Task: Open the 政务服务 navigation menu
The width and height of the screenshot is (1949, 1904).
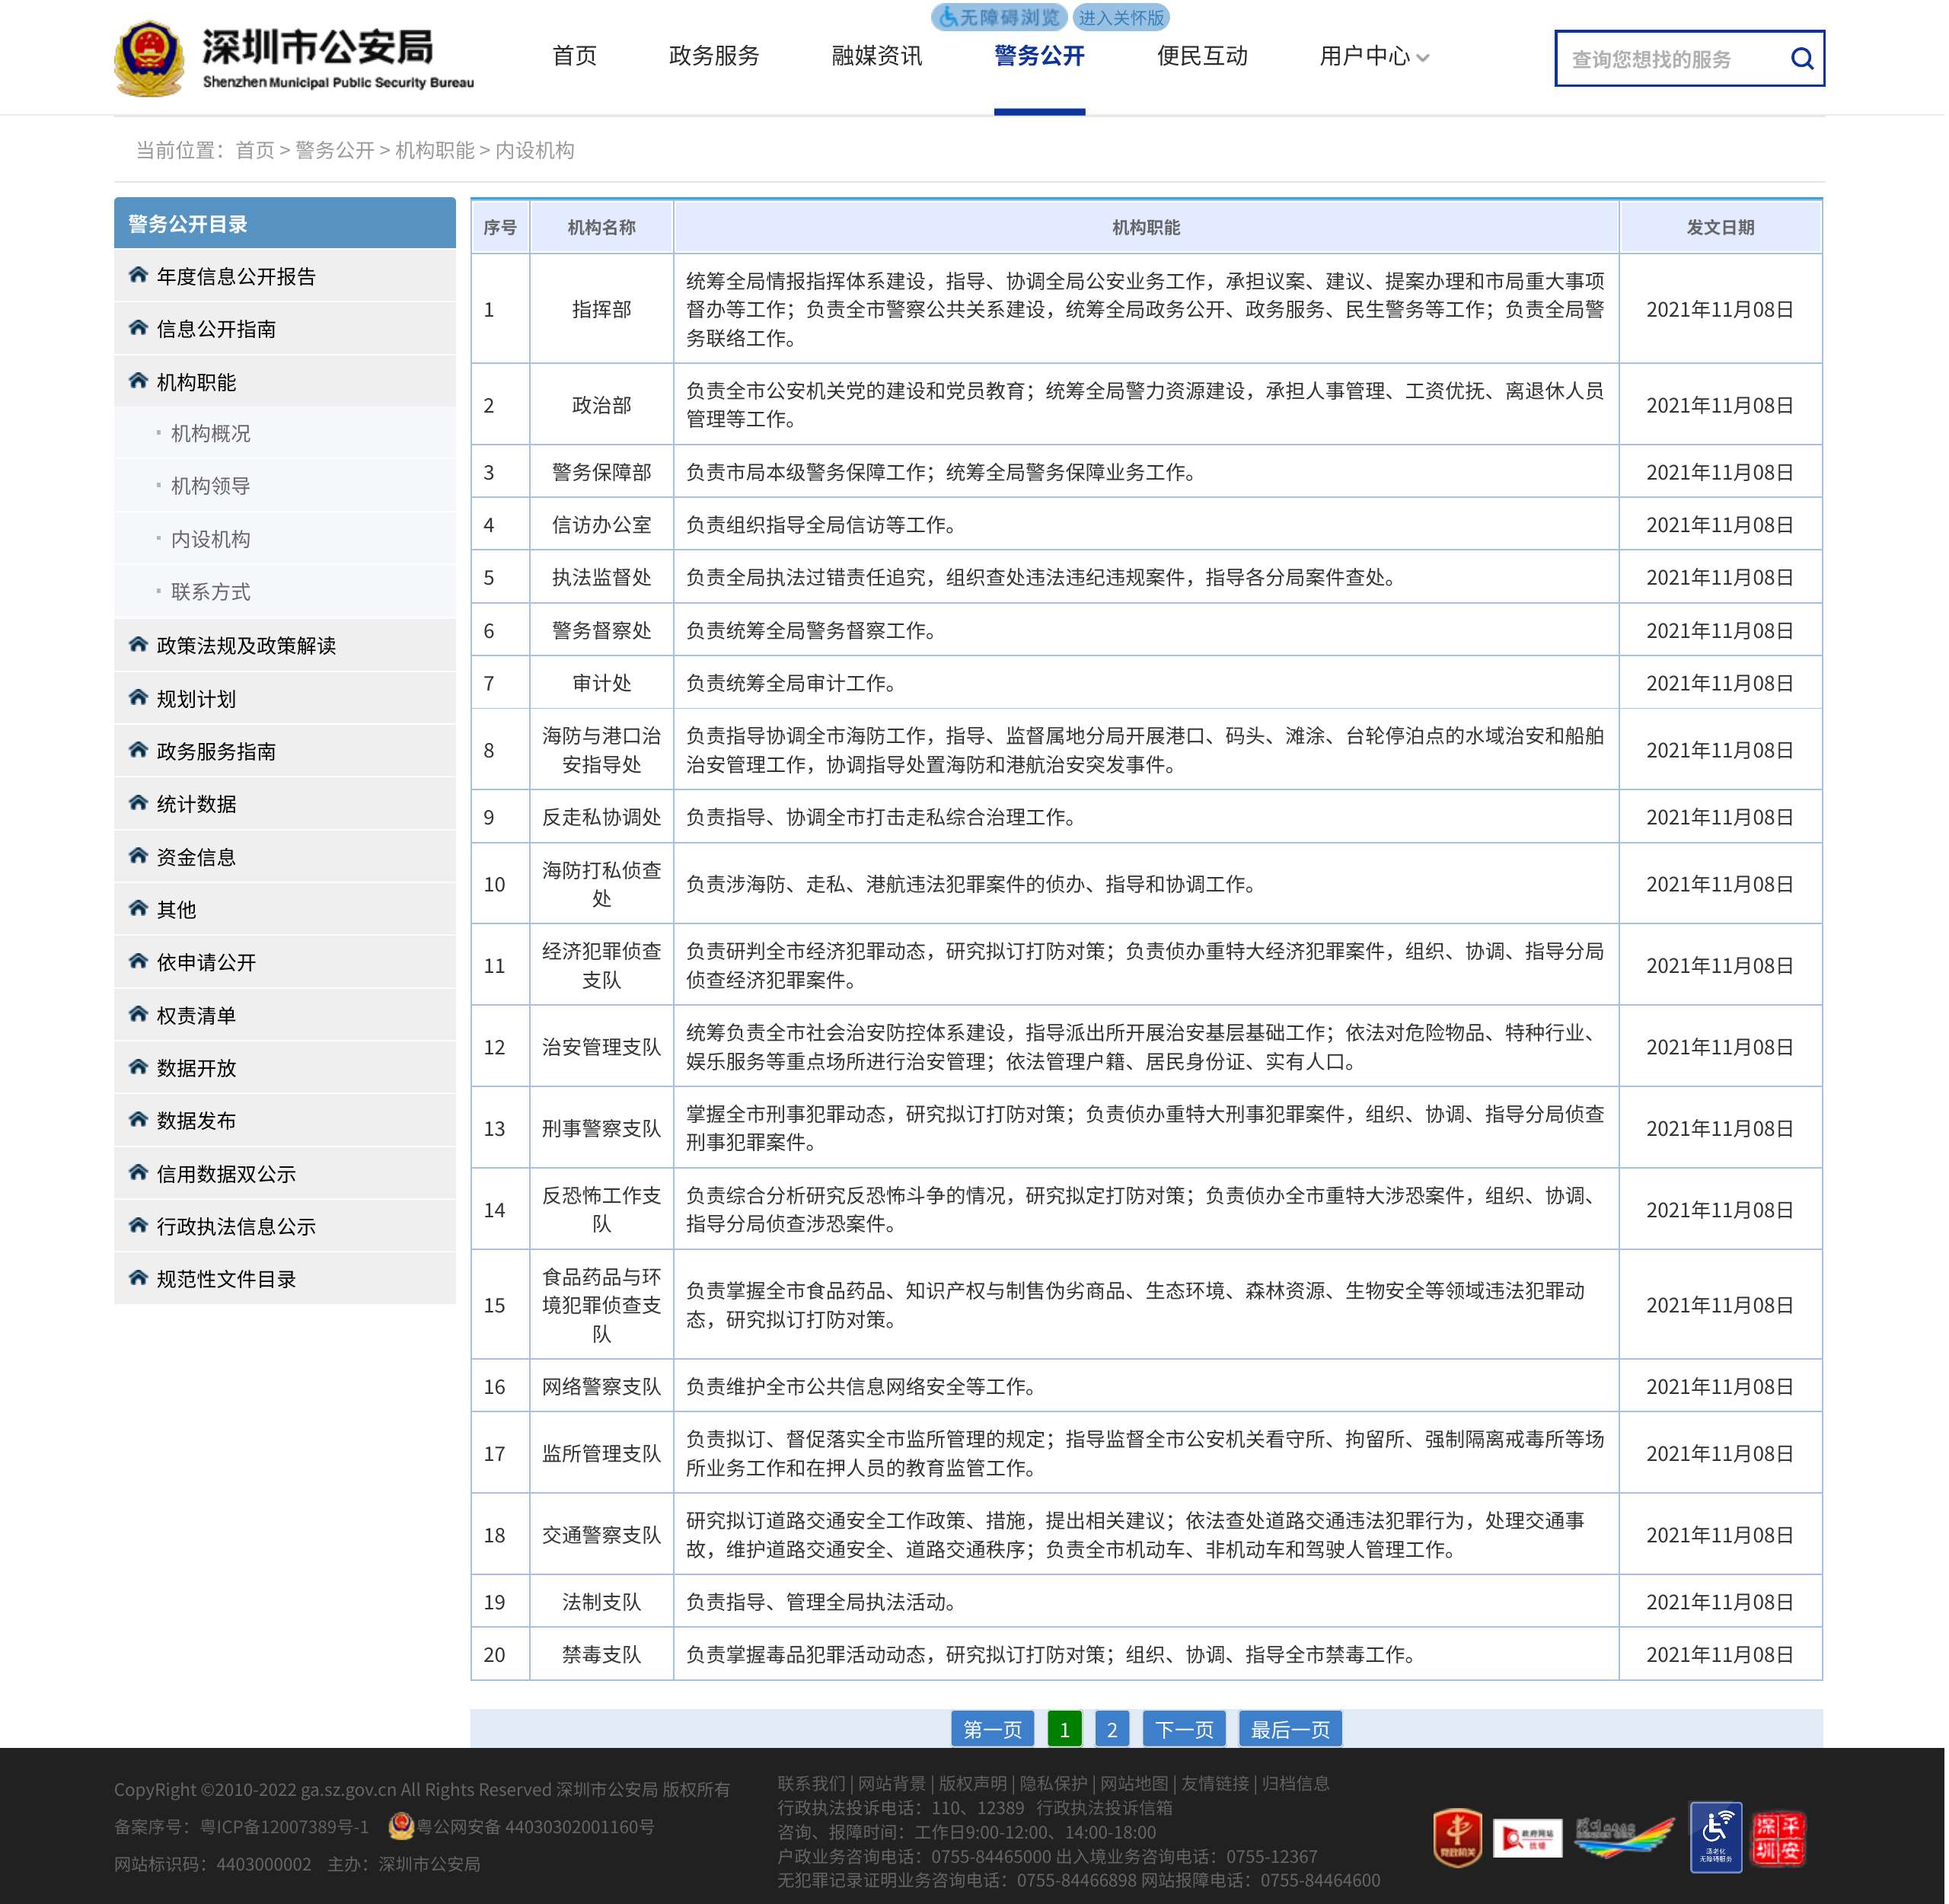Action: point(713,56)
